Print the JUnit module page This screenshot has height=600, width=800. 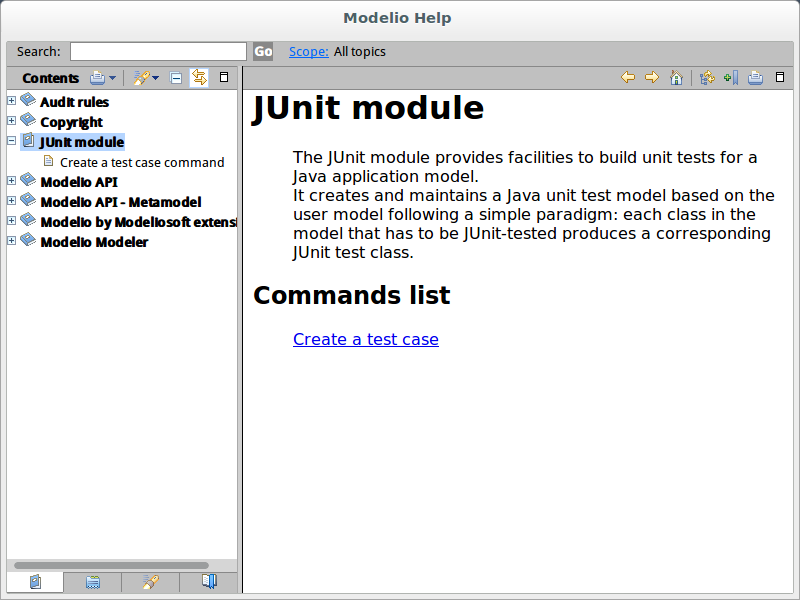(755, 78)
